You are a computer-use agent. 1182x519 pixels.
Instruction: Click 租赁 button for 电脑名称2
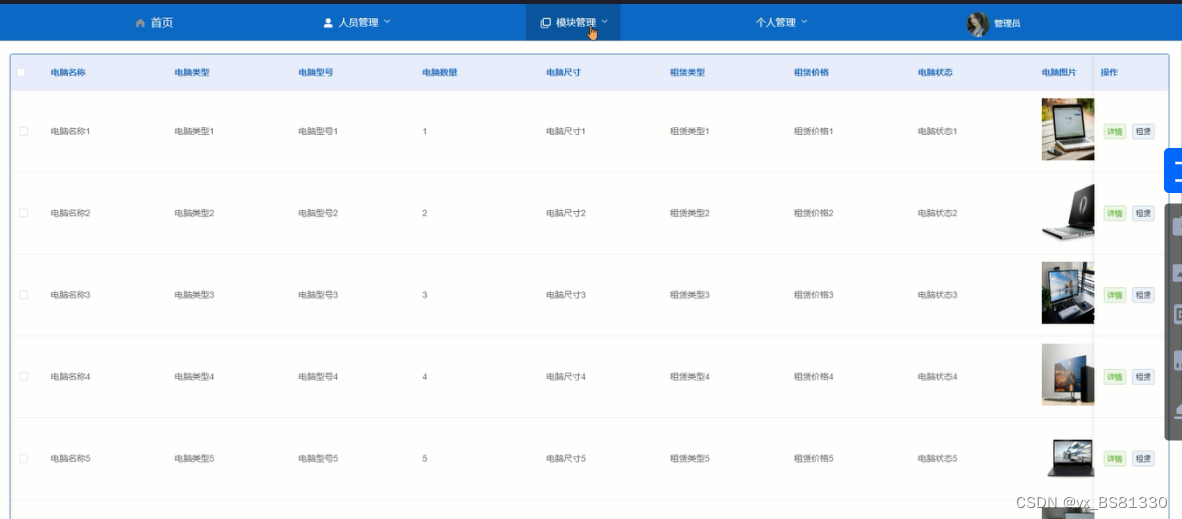1143,213
